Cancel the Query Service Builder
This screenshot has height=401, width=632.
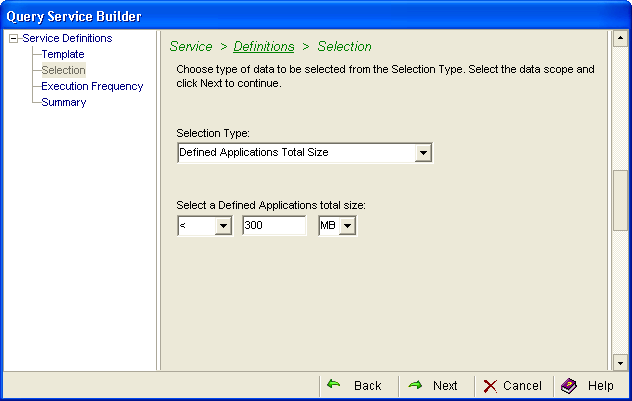pyautogui.click(x=514, y=386)
